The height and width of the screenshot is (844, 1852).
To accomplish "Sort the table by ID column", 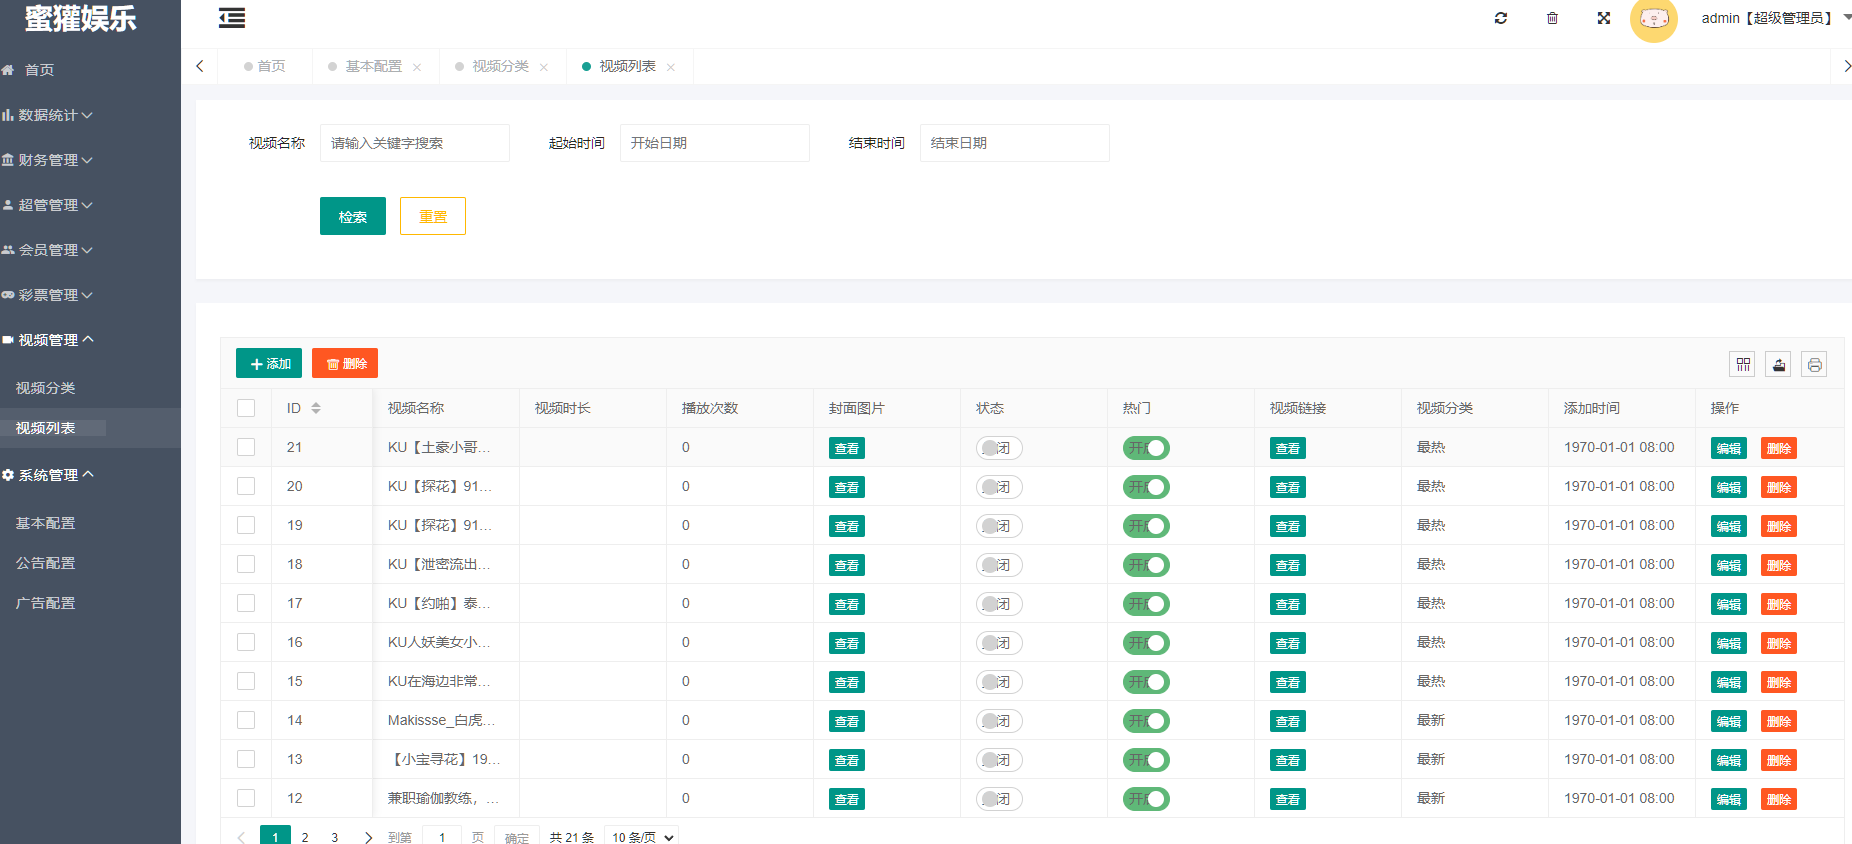I will (x=316, y=408).
